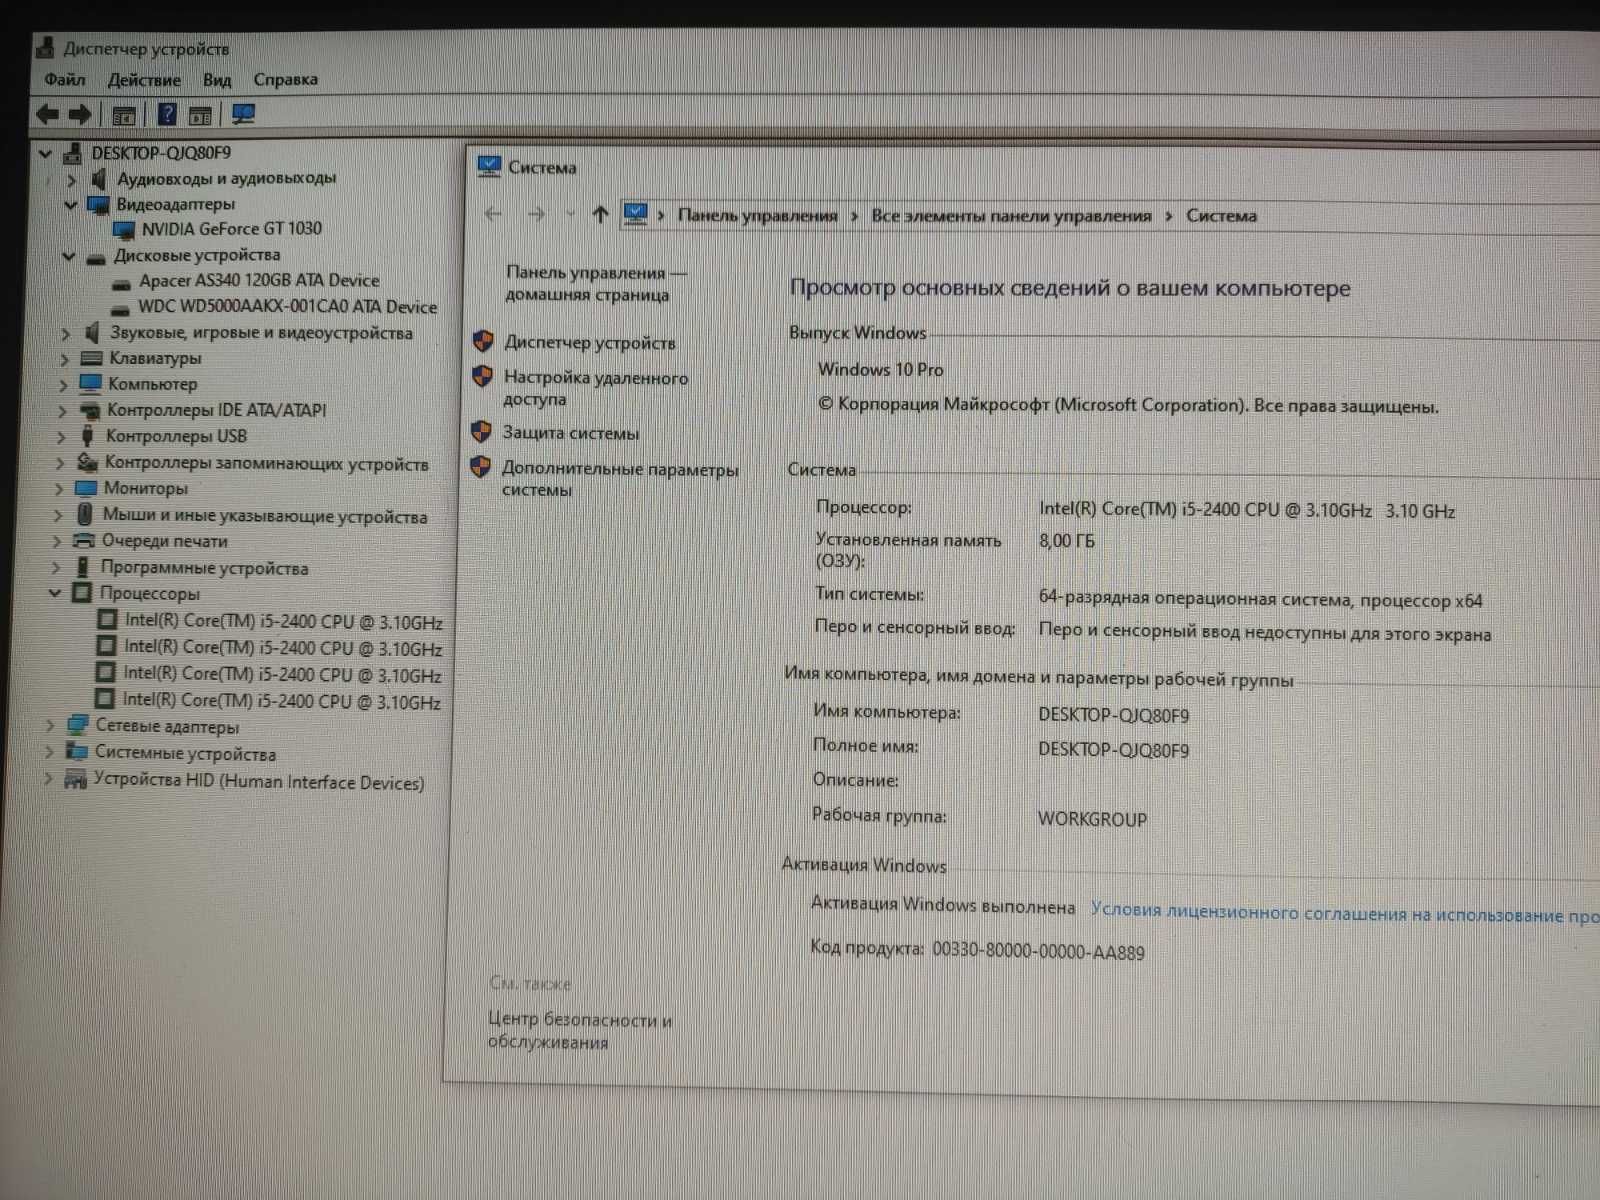Expand the Мониторы node
This screenshot has width=1600, height=1200.
(x=59, y=489)
